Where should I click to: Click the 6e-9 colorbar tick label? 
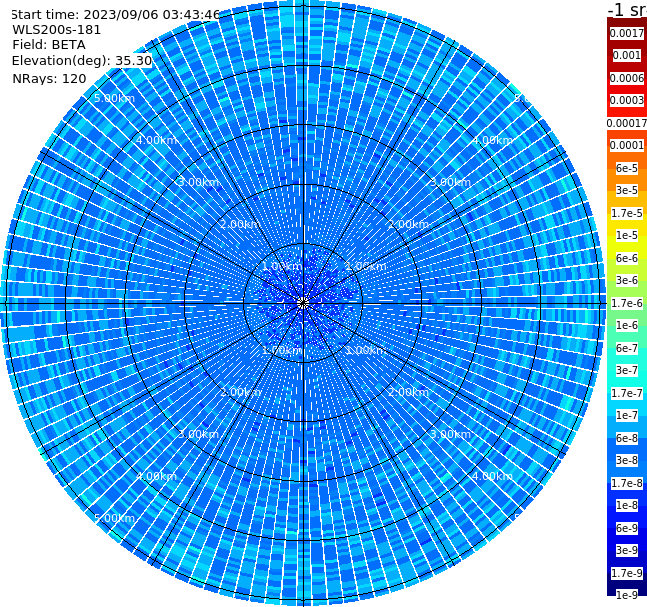[626, 528]
